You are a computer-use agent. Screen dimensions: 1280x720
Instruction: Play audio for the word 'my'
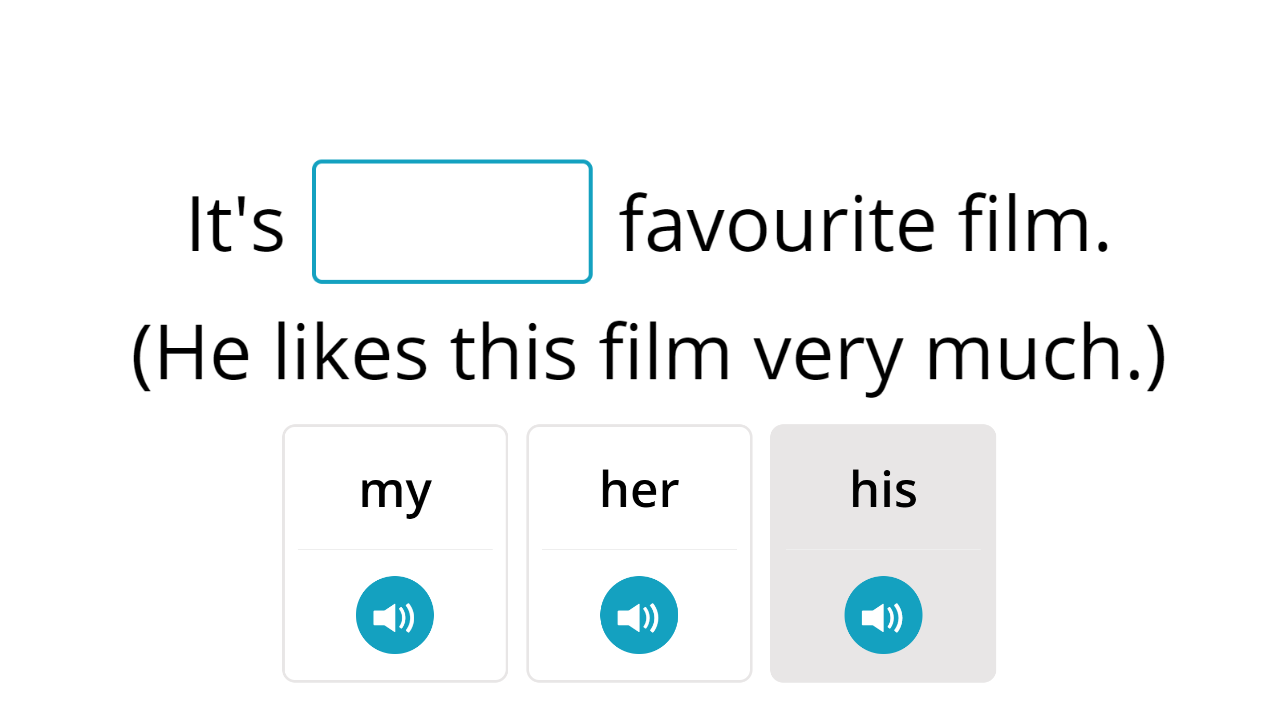(395, 615)
